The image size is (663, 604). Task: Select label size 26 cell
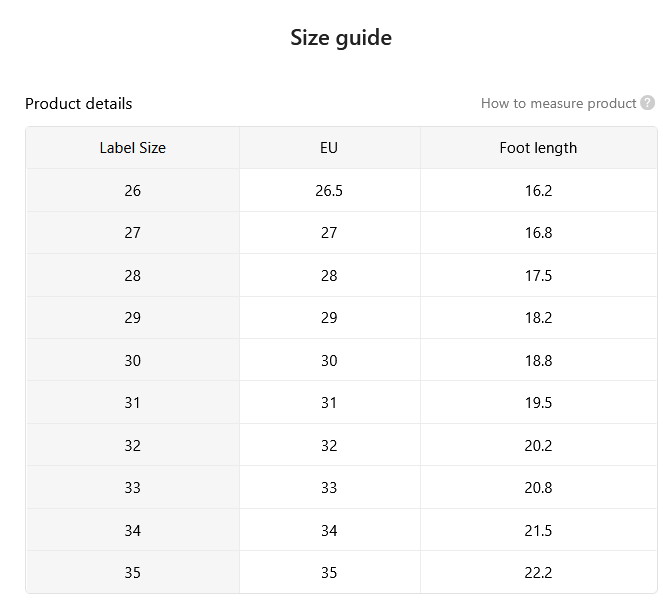tap(133, 191)
